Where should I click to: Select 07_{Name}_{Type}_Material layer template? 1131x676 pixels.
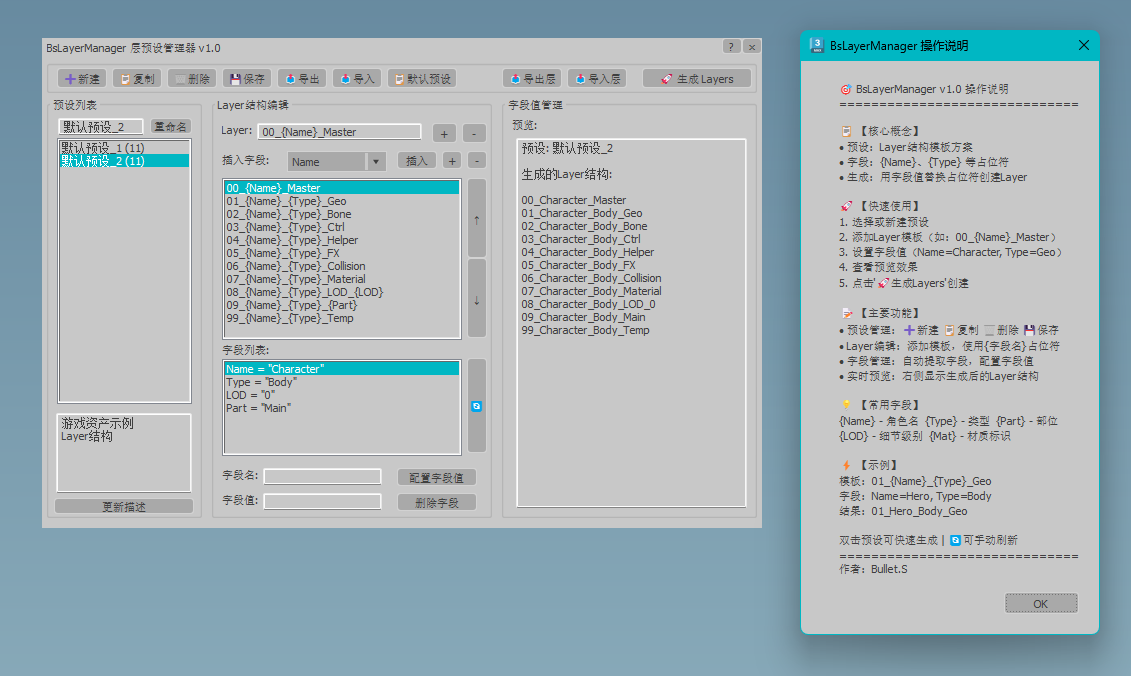point(342,279)
